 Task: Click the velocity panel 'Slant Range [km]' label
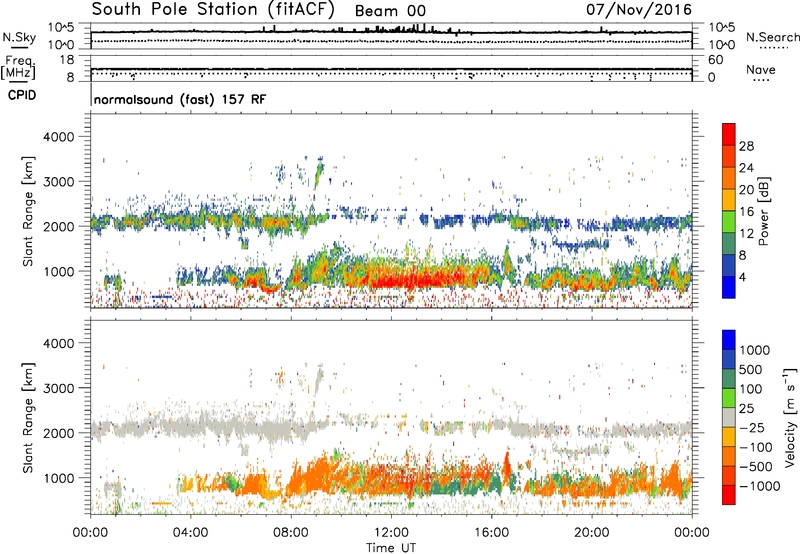tap(28, 418)
